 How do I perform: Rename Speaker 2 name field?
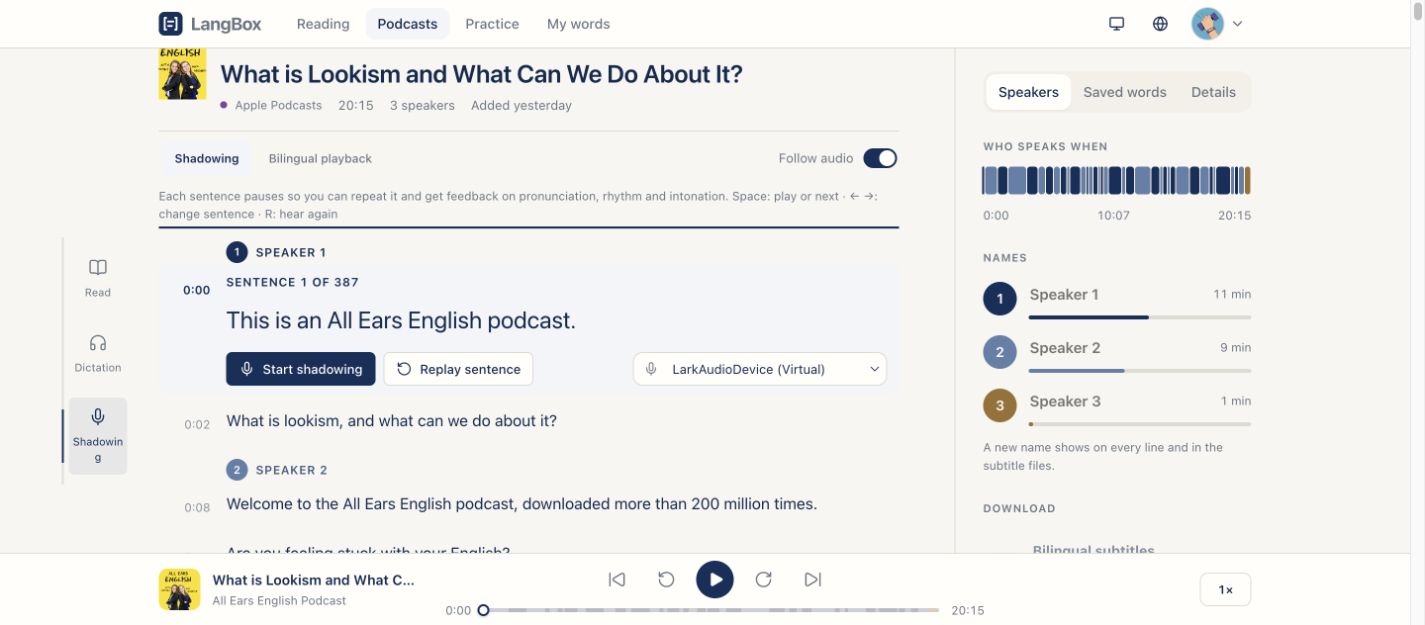pos(1065,348)
